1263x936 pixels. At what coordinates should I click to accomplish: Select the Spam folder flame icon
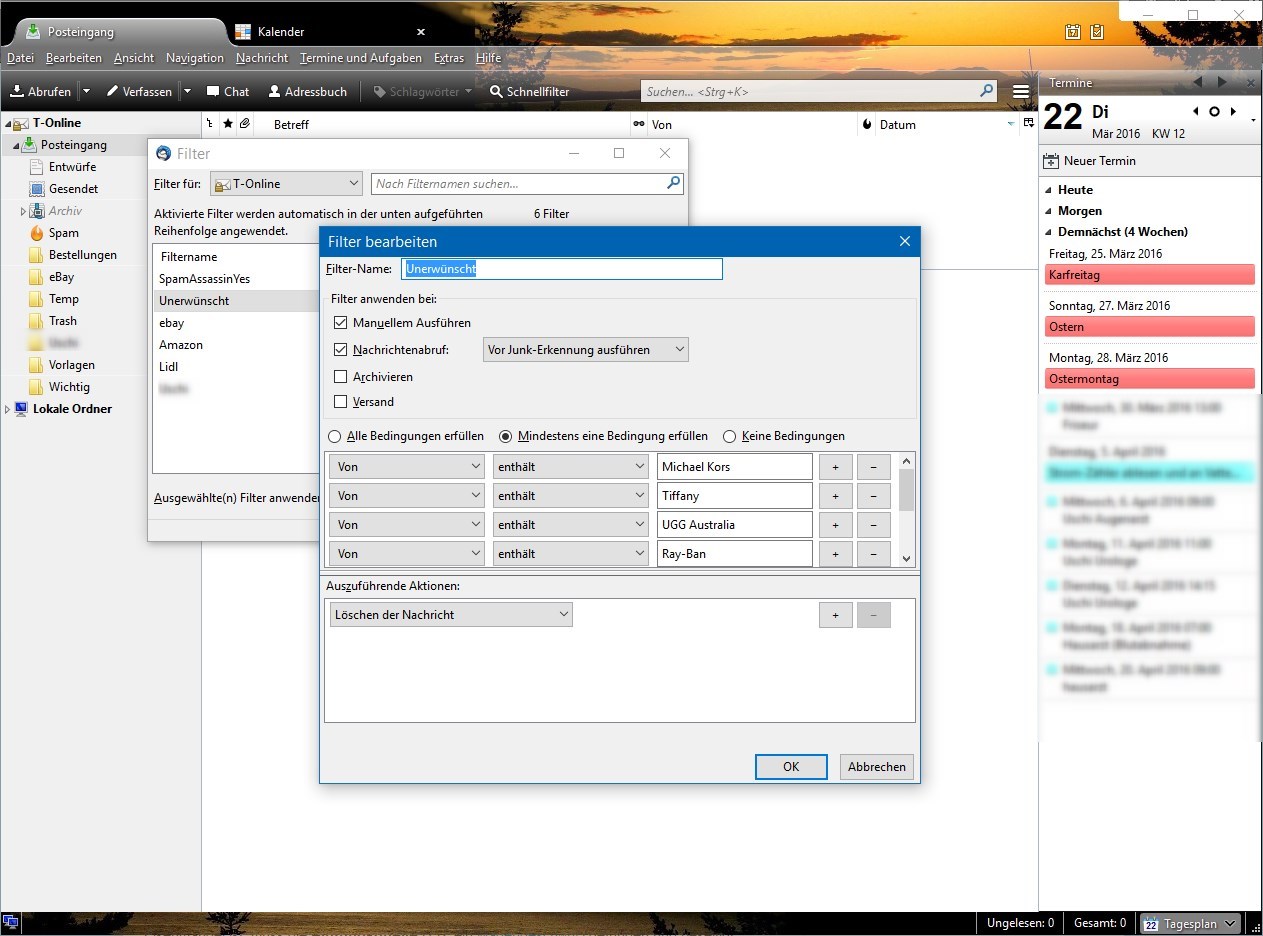point(36,233)
